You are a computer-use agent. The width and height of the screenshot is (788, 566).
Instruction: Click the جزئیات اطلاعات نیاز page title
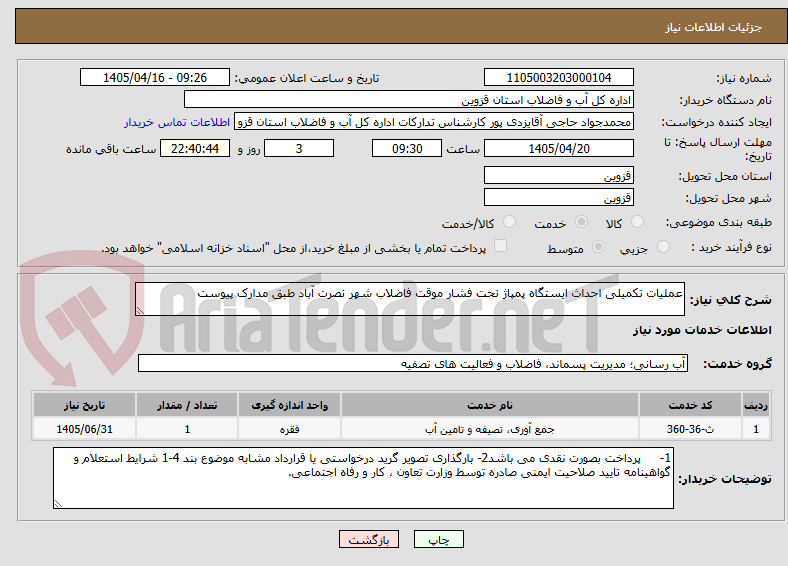[714, 27]
